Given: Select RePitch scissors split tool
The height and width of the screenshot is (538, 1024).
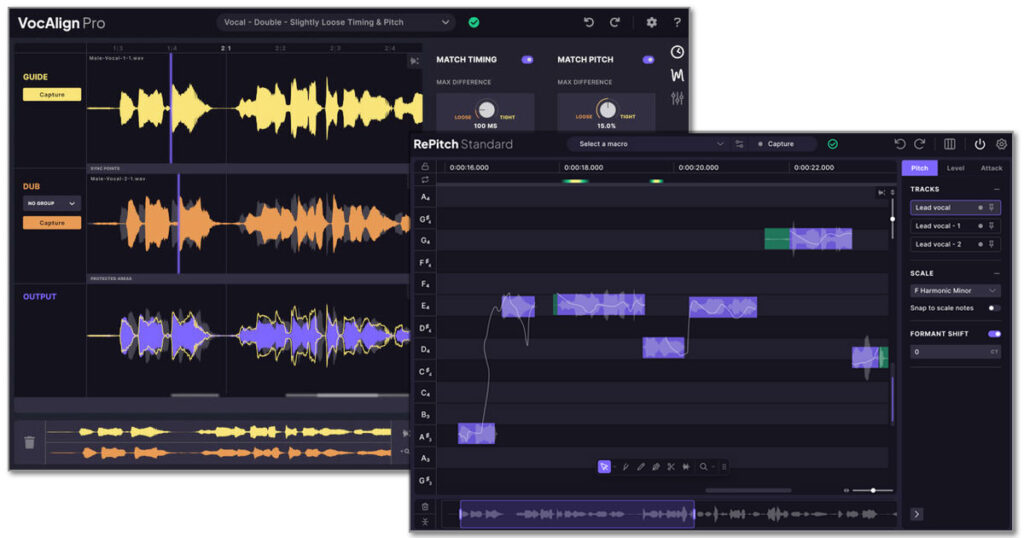Looking at the screenshot, I should point(671,467).
